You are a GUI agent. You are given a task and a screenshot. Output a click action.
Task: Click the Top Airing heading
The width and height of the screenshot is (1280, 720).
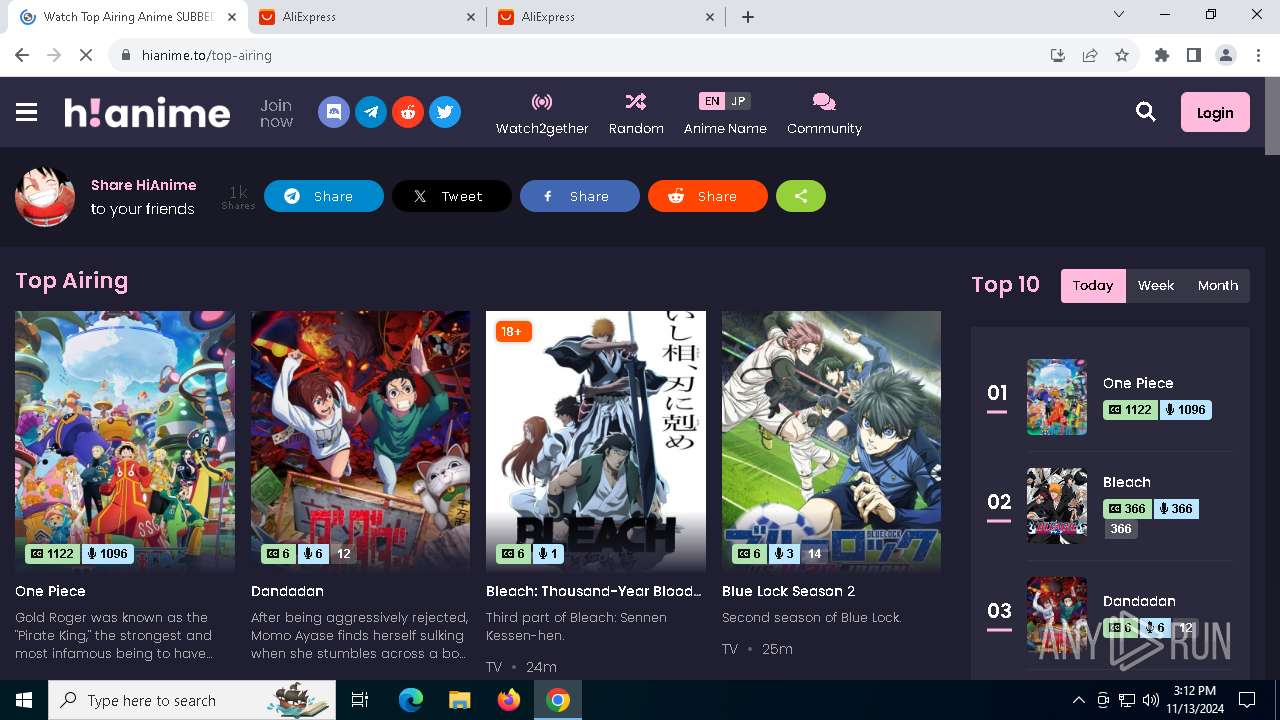pyautogui.click(x=72, y=281)
